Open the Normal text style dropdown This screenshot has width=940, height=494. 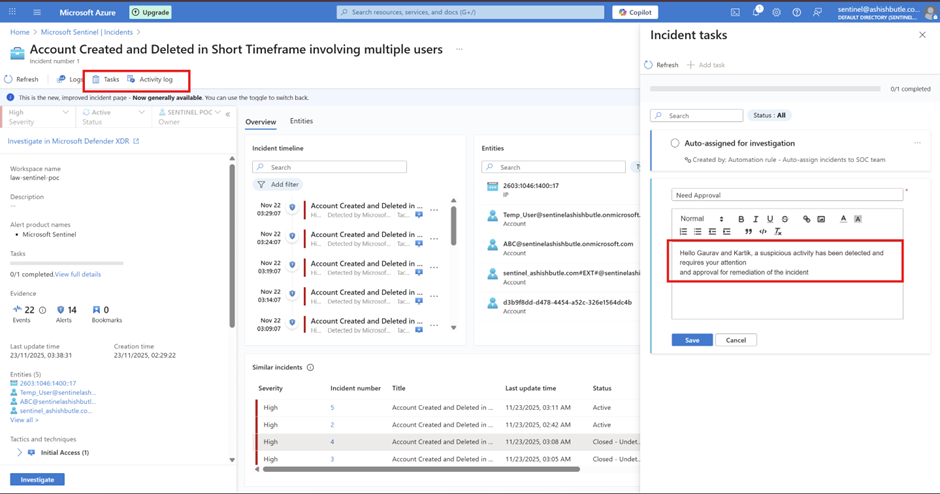[701, 219]
